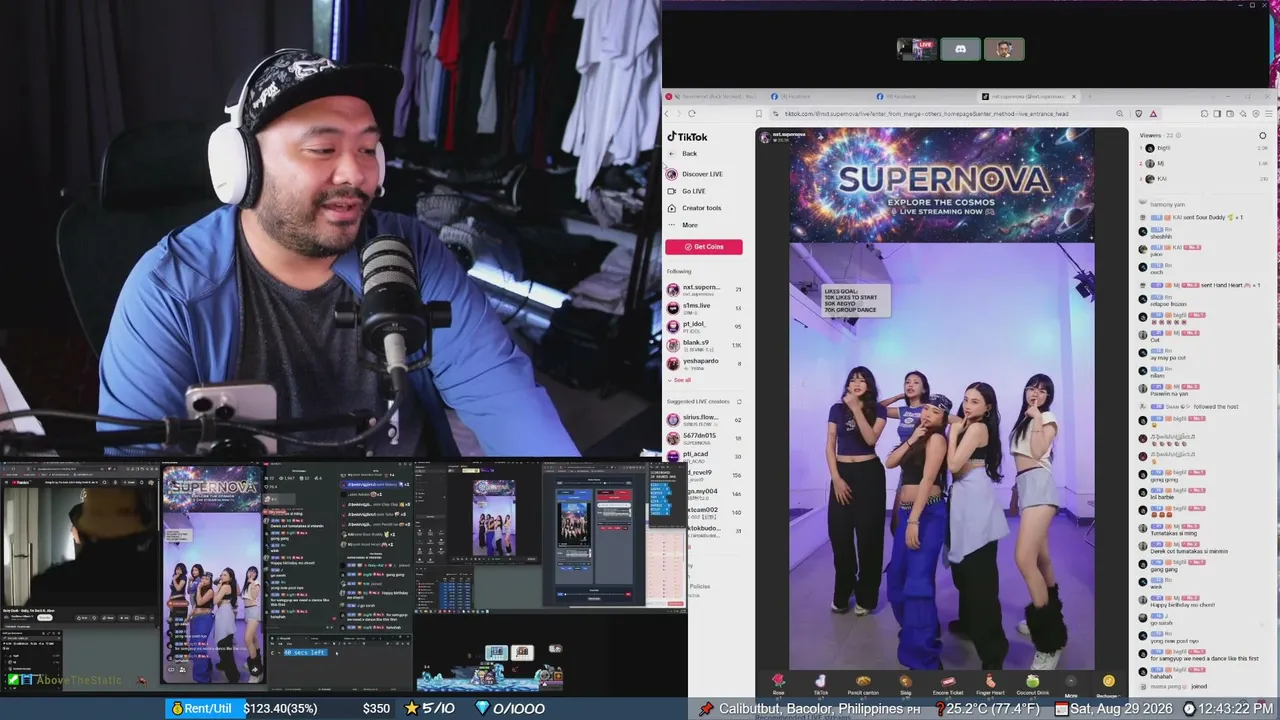Open the Brave Wallet icon
The width and height of the screenshot is (1280, 720).
[1228, 114]
